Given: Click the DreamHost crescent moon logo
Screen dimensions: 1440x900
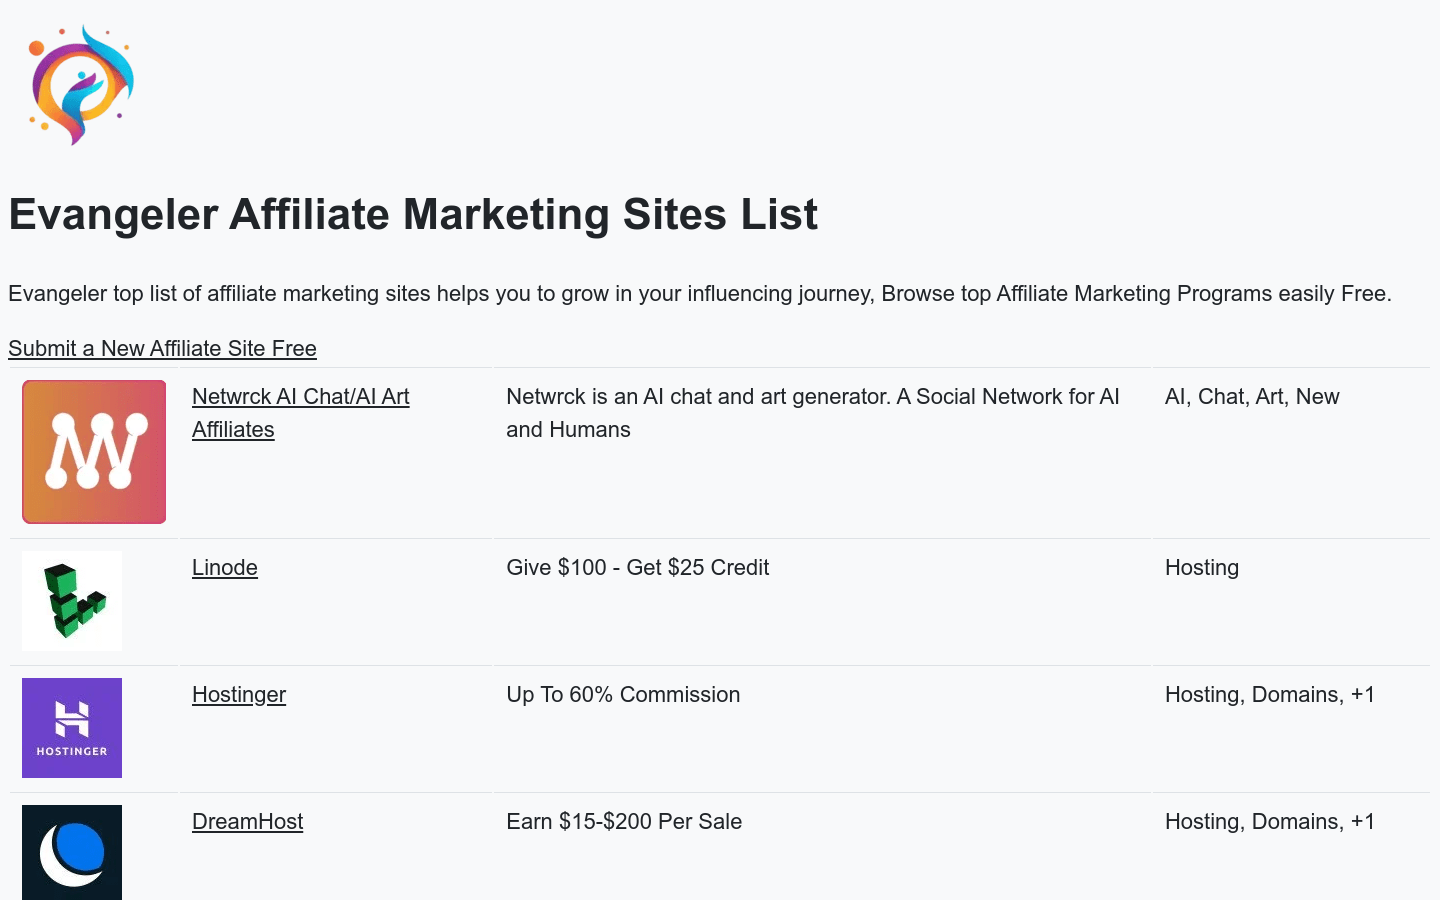Looking at the screenshot, I should pyautogui.click(x=72, y=852).
